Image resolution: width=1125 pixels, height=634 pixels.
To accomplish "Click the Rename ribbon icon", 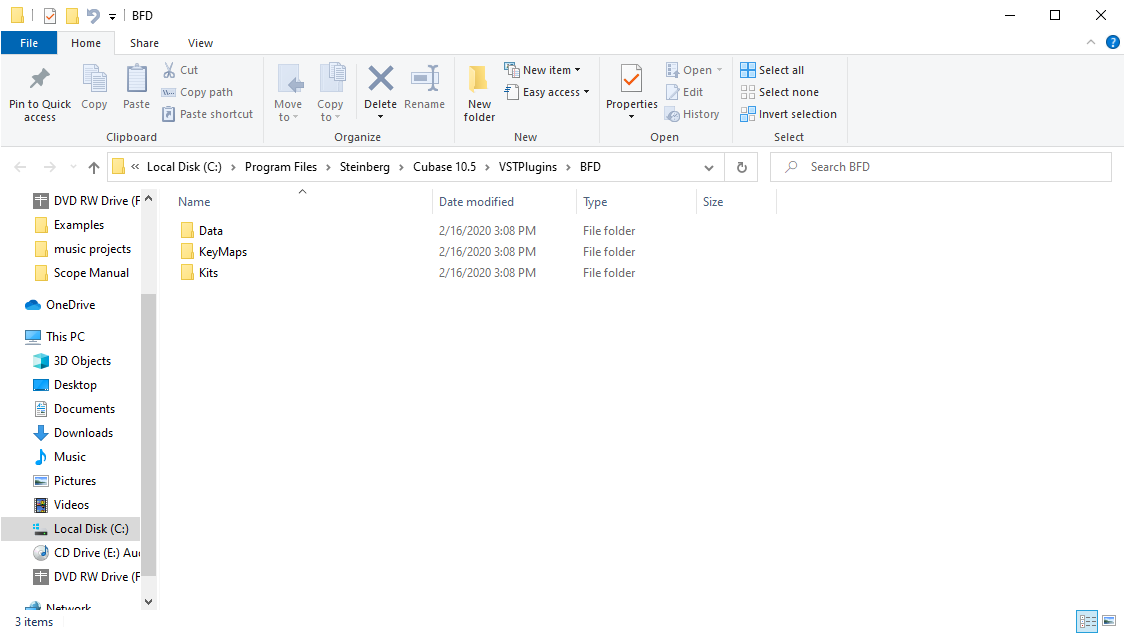I will pyautogui.click(x=425, y=79).
